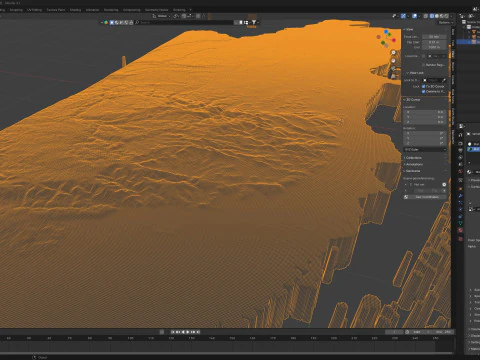Open the Tool properties tab icon
This screenshot has width=480, height=360.
point(460,135)
